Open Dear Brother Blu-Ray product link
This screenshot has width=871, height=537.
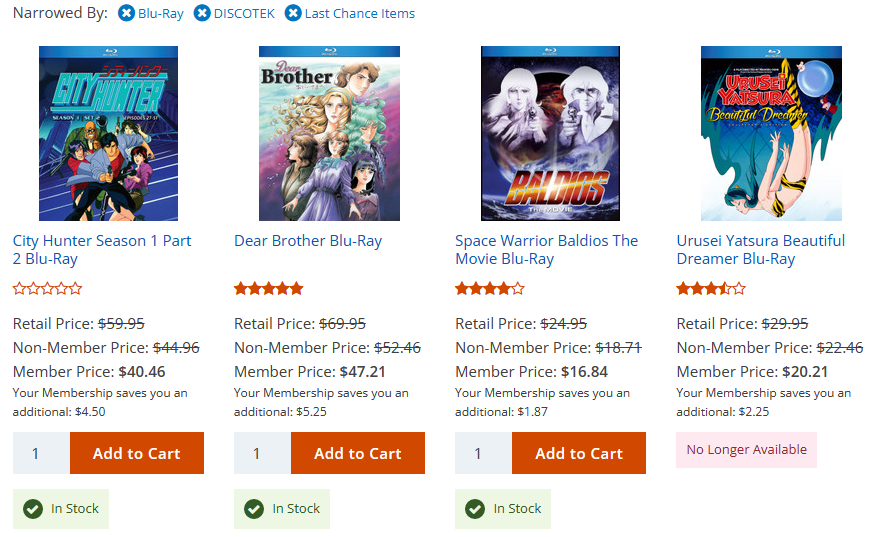[308, 241]
